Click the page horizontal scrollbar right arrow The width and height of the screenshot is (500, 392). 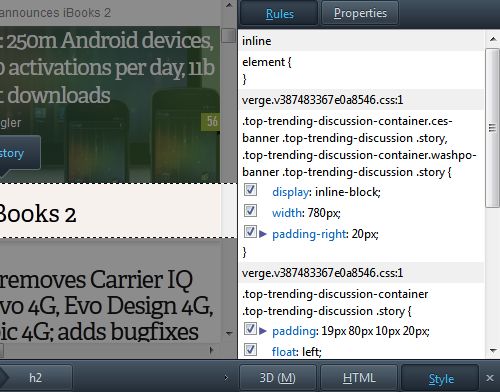coord(211,350)
